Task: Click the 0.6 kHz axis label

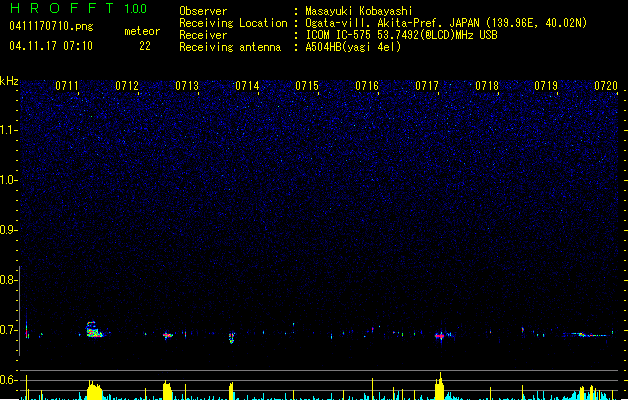Action: tap(8, 380)
